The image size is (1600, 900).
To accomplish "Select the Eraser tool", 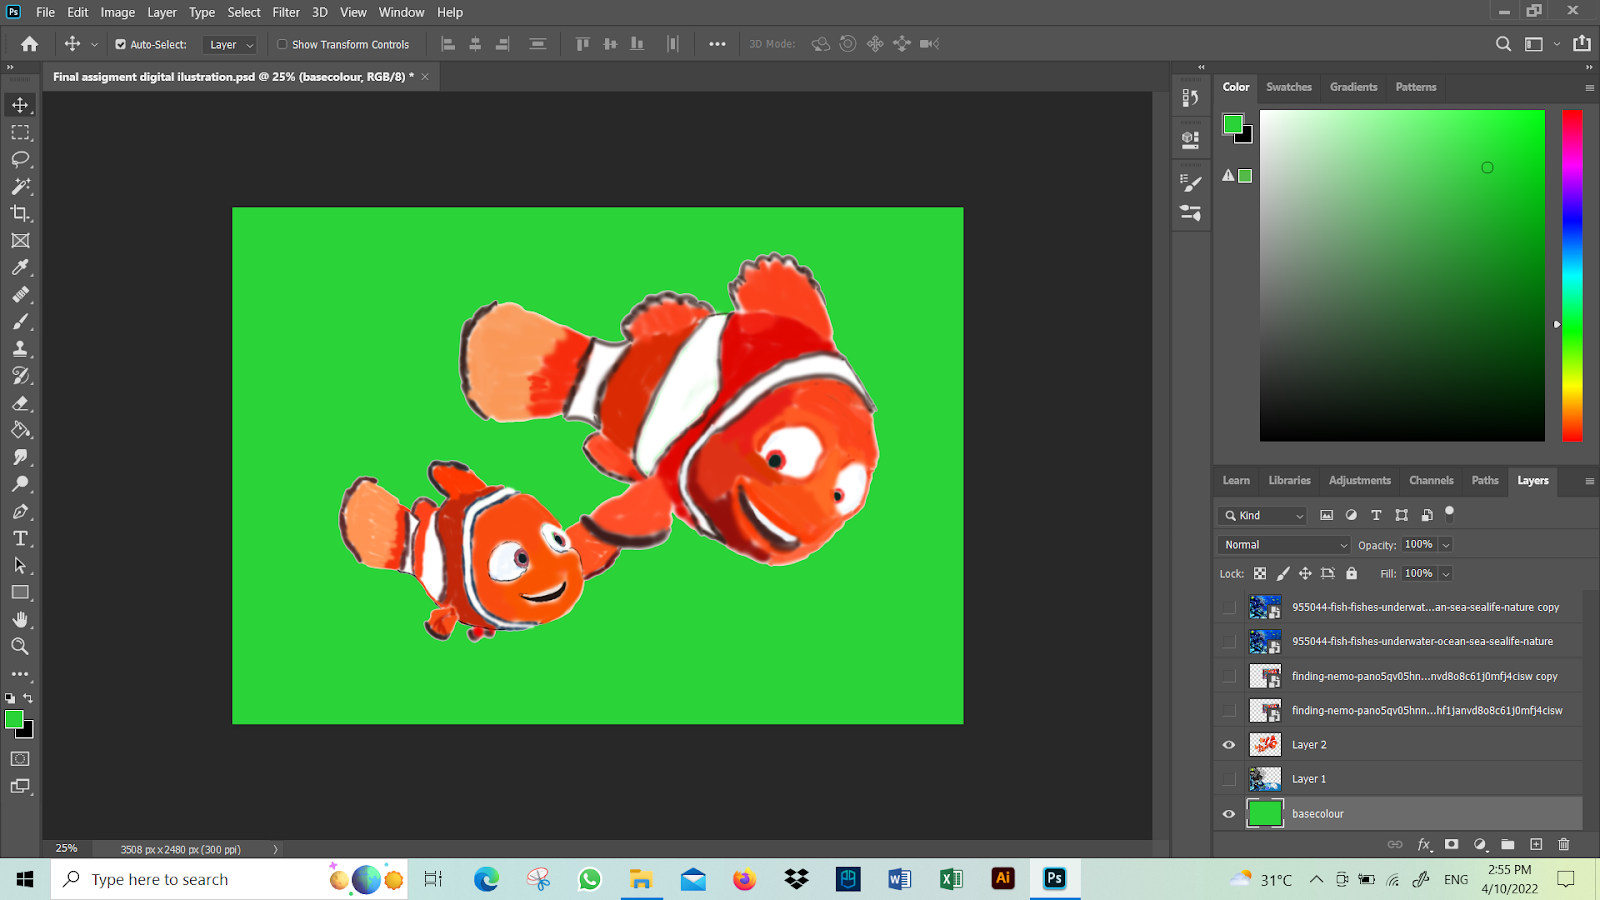I will pos(20,403).
